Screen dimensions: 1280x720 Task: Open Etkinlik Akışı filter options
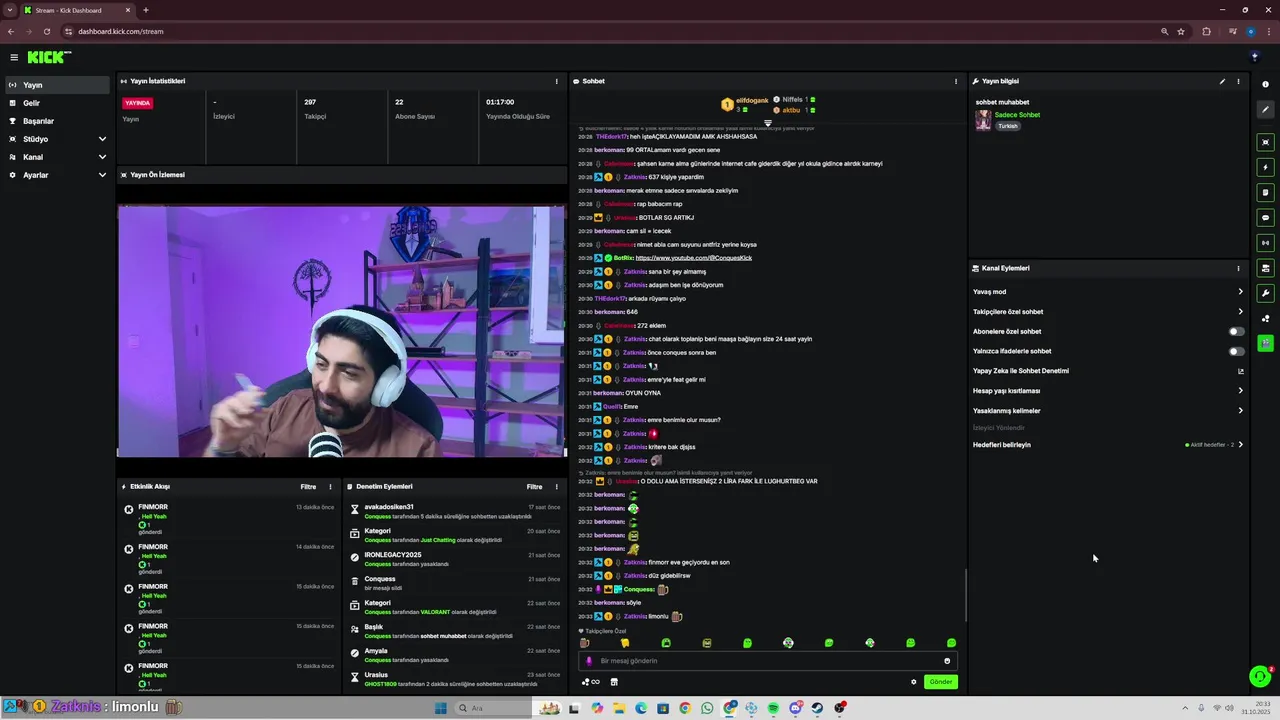coord(308,487)
